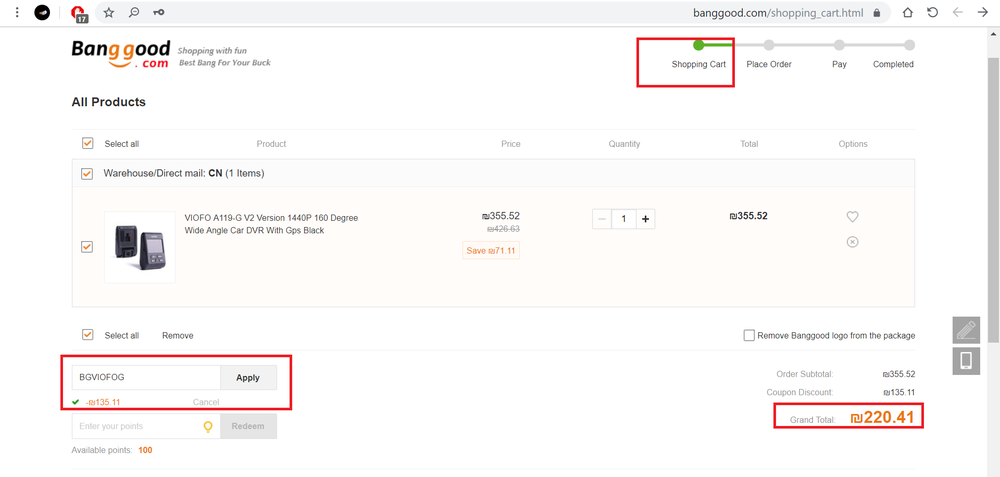Click the Coupon Discount ₪135.11 value

click(x=899, y=392)
